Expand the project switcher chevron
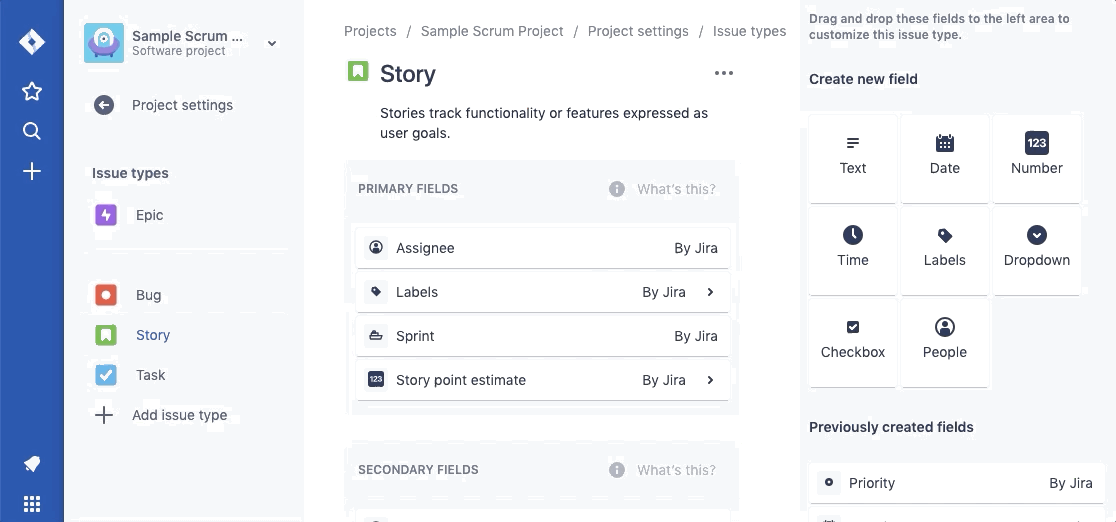 271,43
